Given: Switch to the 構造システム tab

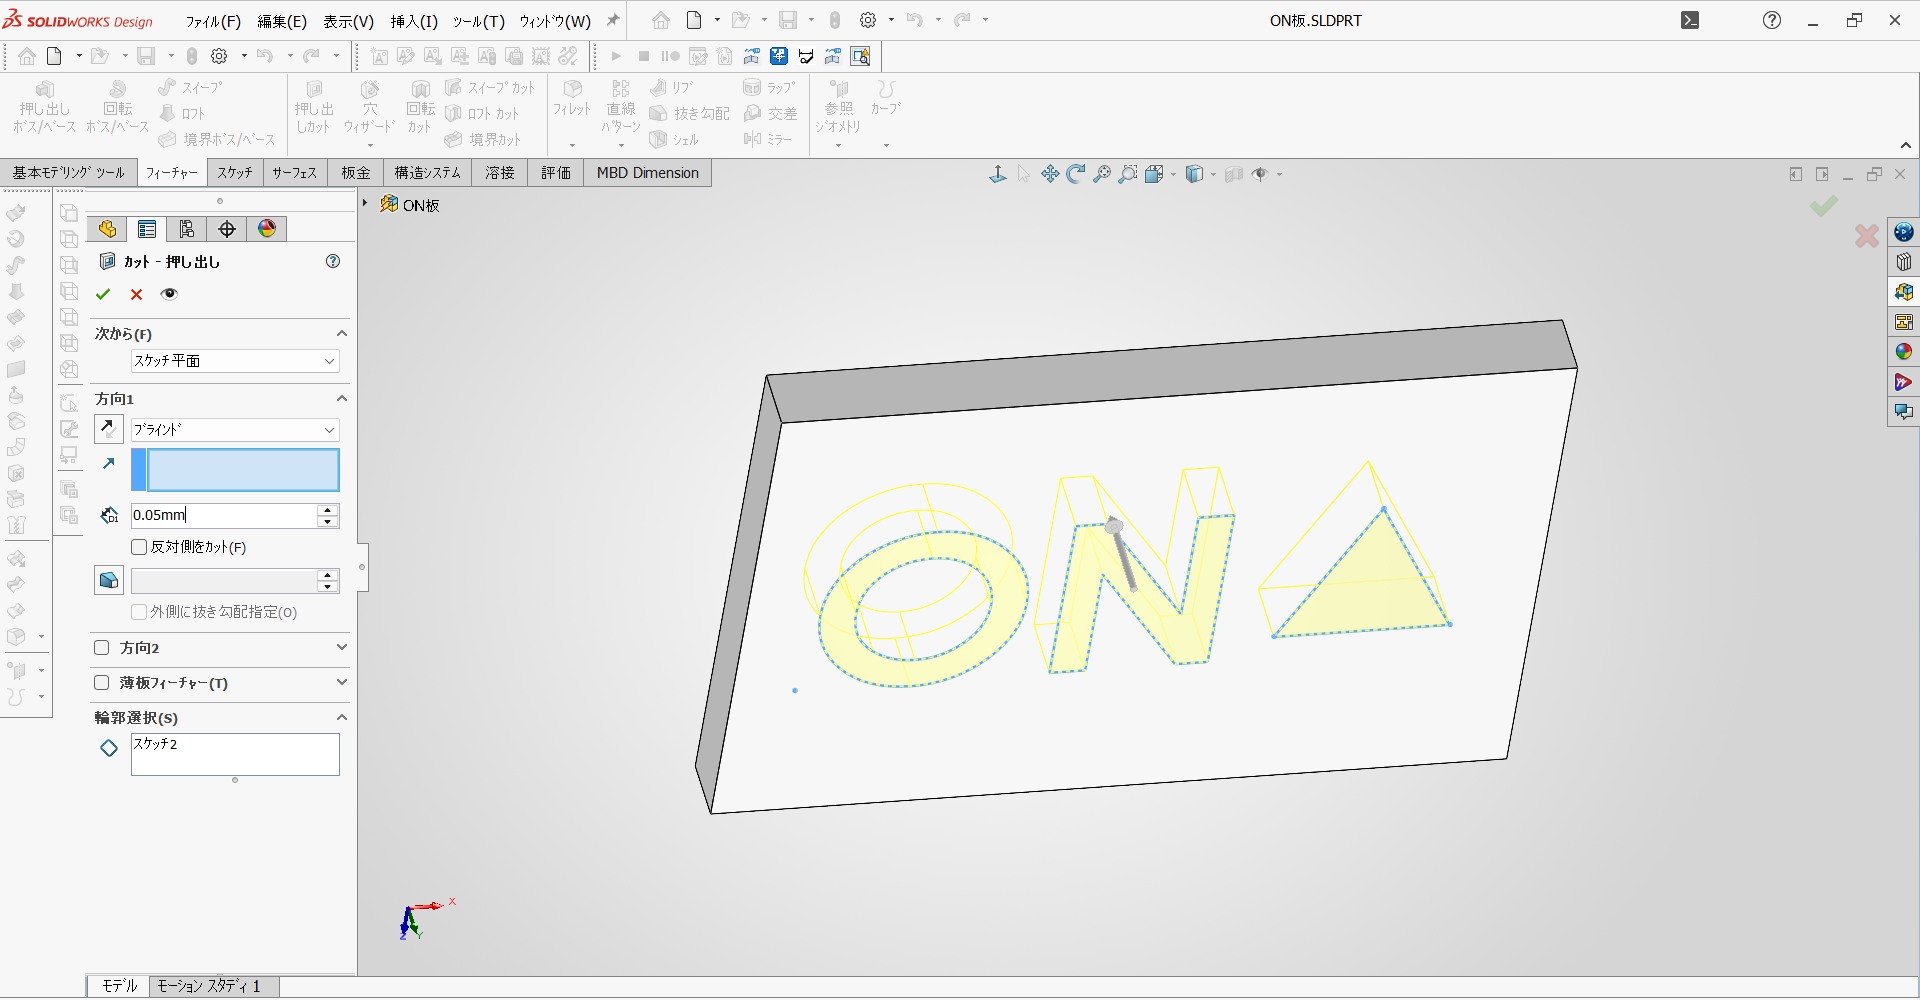Looking at the screenshot, I should tap(427, 173).
